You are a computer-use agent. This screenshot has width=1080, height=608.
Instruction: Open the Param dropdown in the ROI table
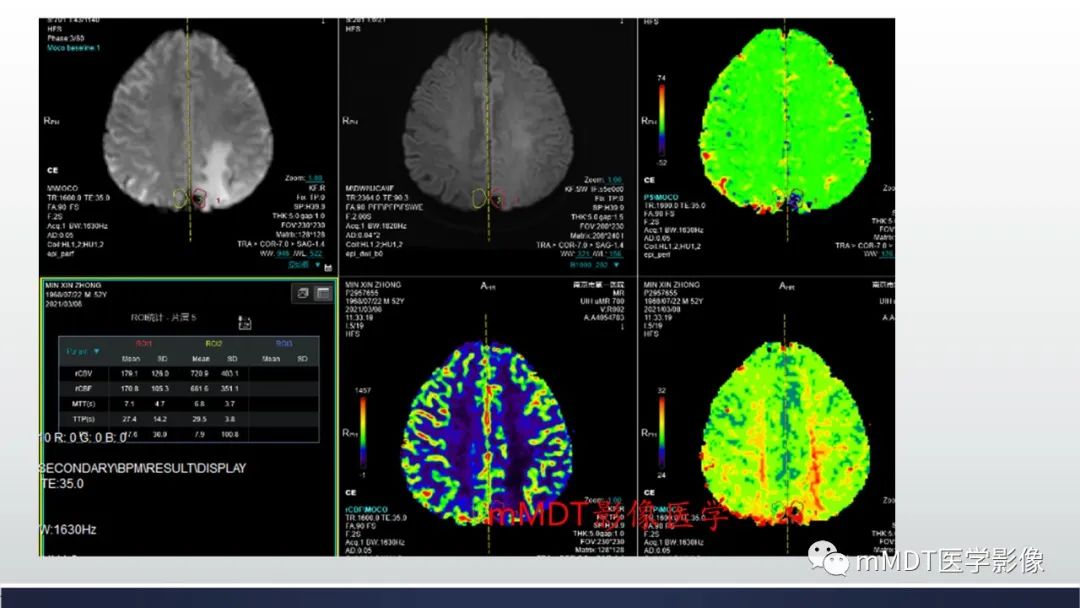[83, 351]
